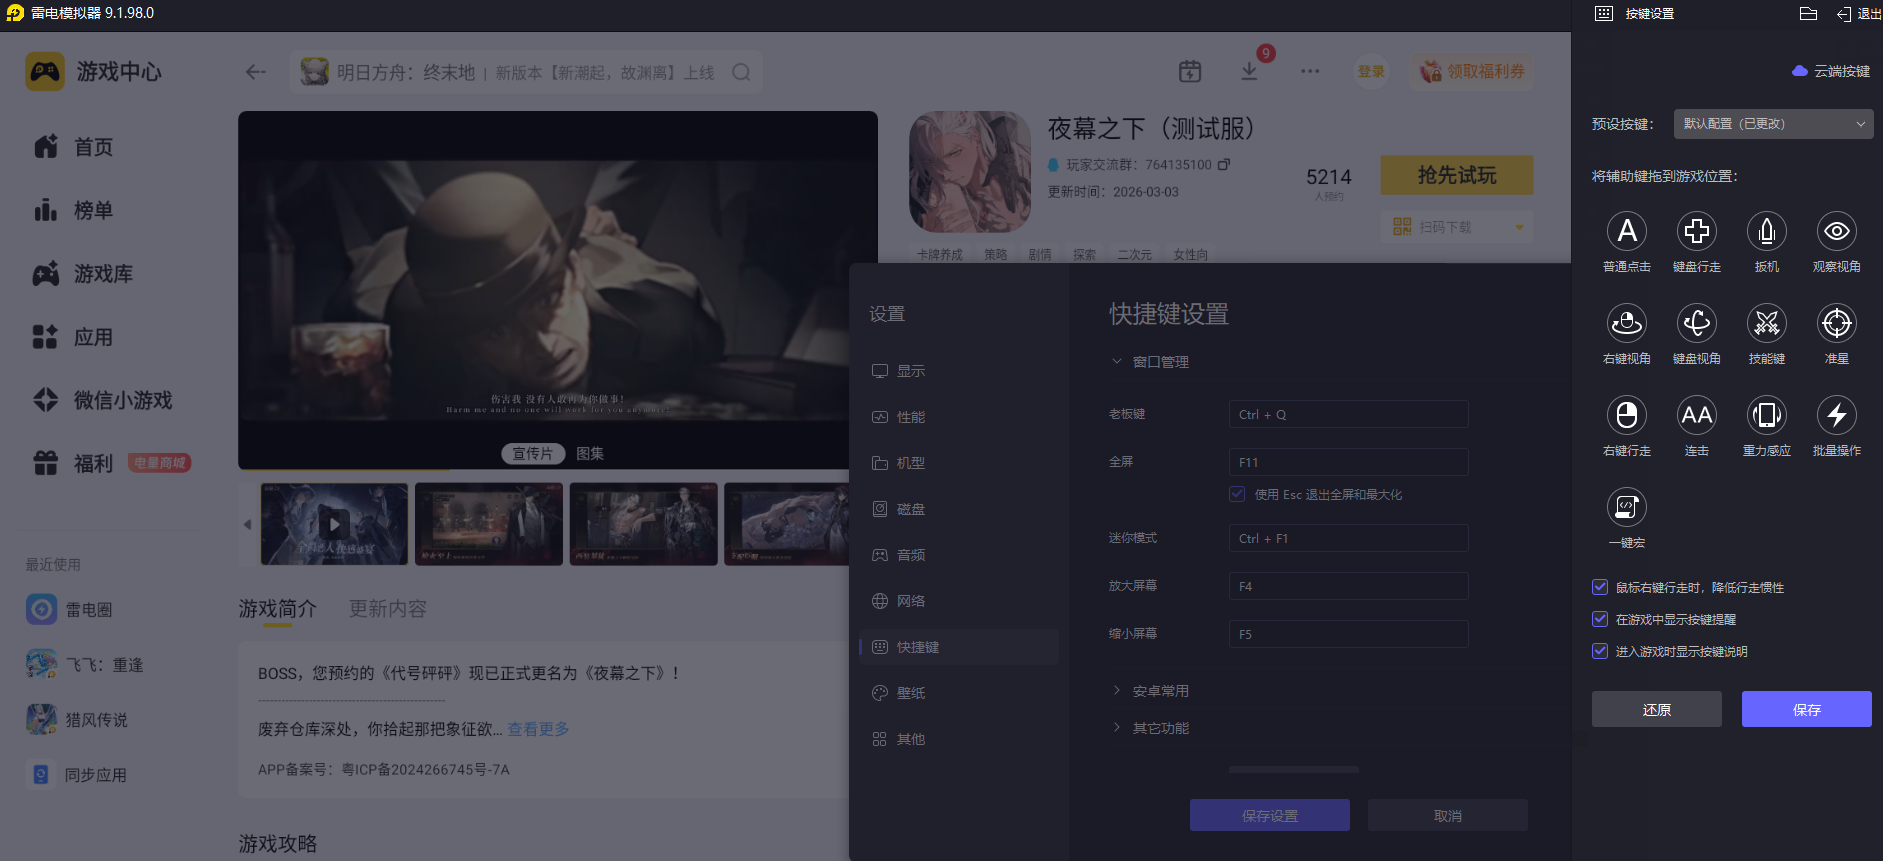Screen dimensions: 1883x861
Task: Toggle 鼠标右键行走时，降低行走惯性 checkbox
Action: tap(1600, 587)
